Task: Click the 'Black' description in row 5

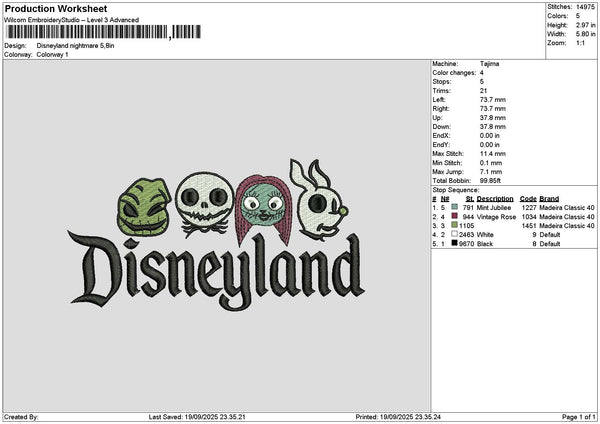Action: click(485, 244)
